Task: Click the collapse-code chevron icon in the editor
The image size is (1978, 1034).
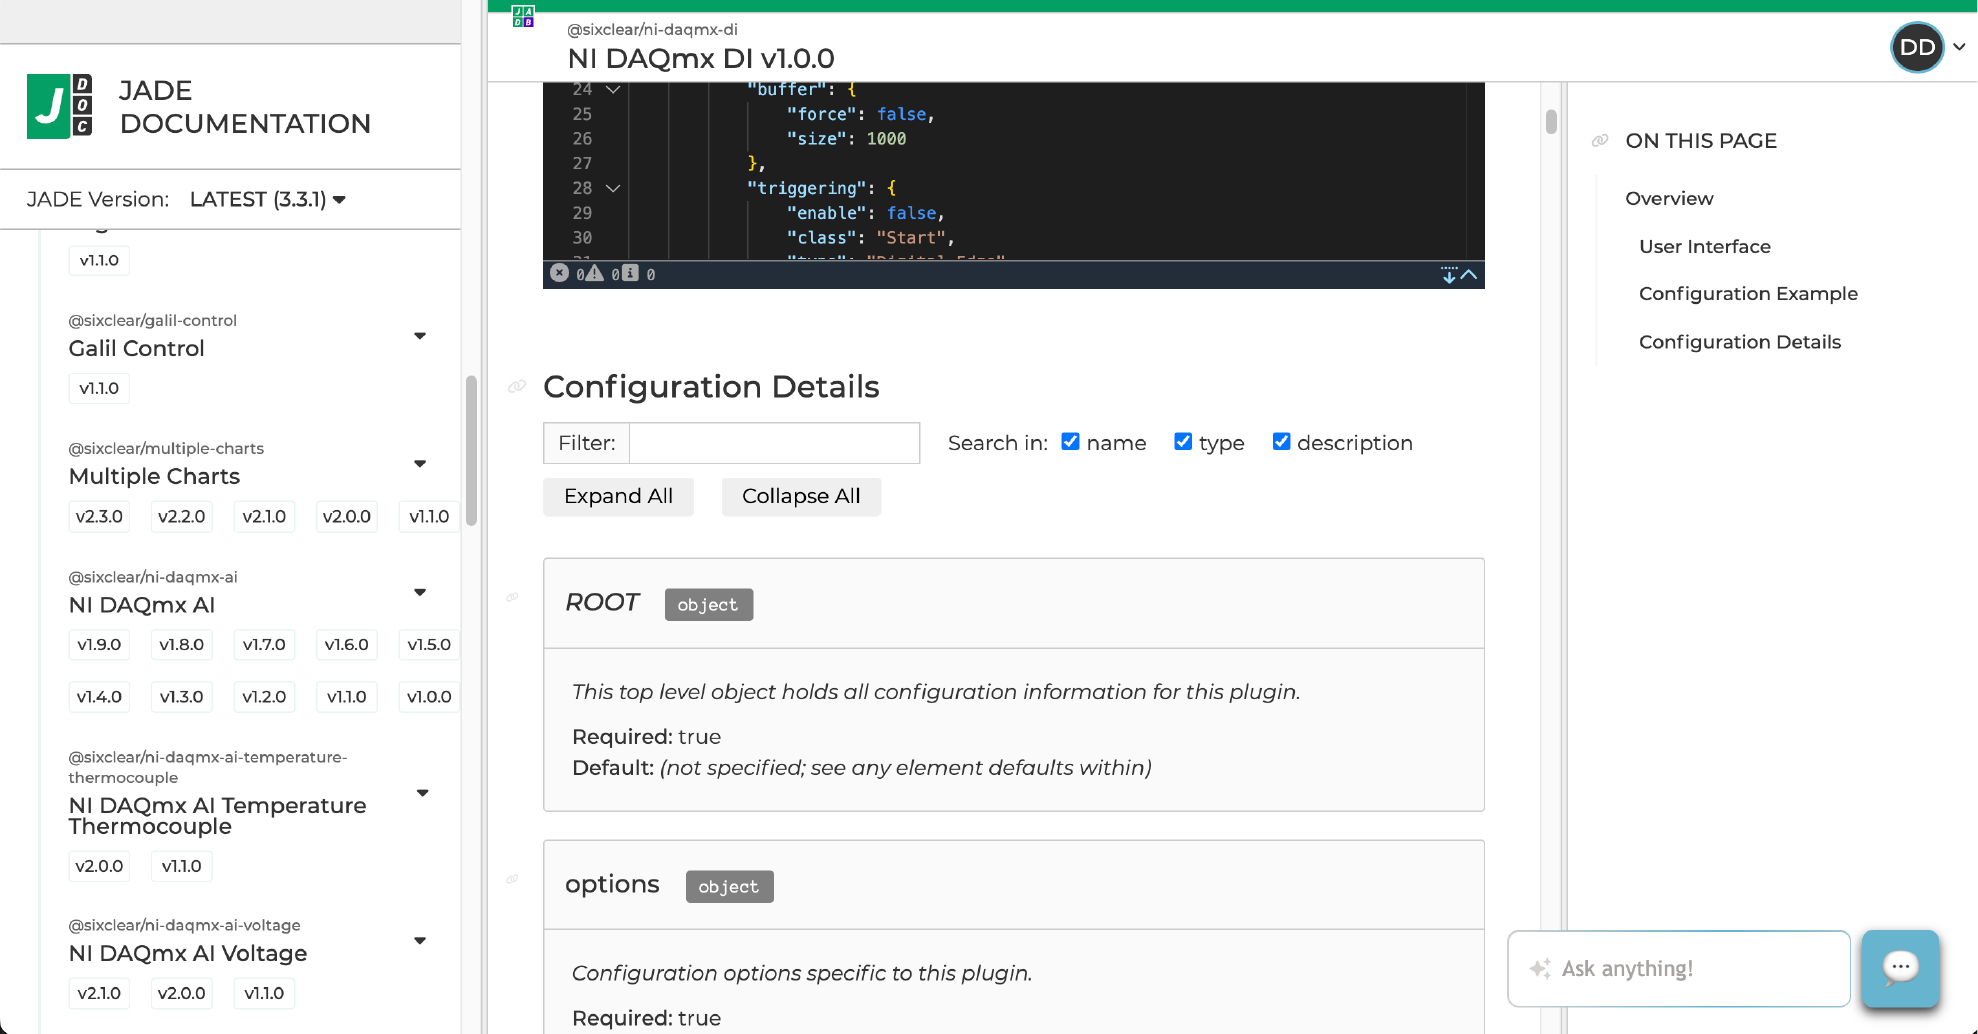Action: click(1468, 275)
